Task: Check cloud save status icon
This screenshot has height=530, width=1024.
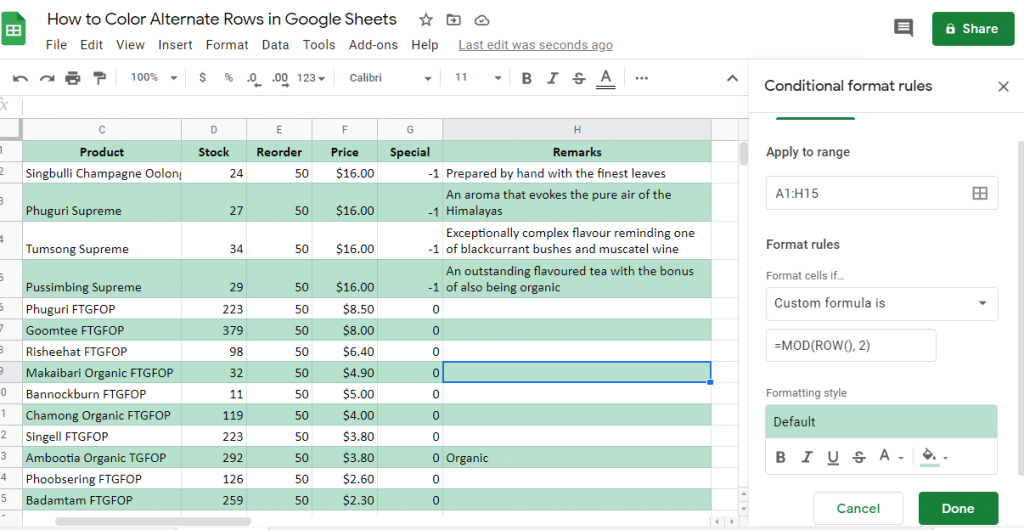Action: click(x=481, y=20)
